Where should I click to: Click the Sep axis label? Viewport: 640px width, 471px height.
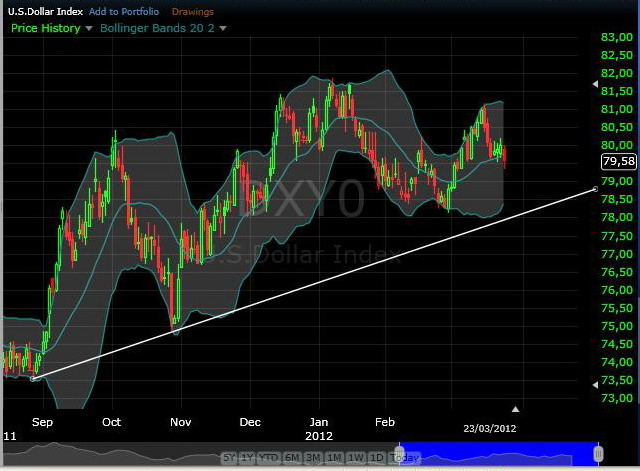pyautogui.click(x=42, y=422)
